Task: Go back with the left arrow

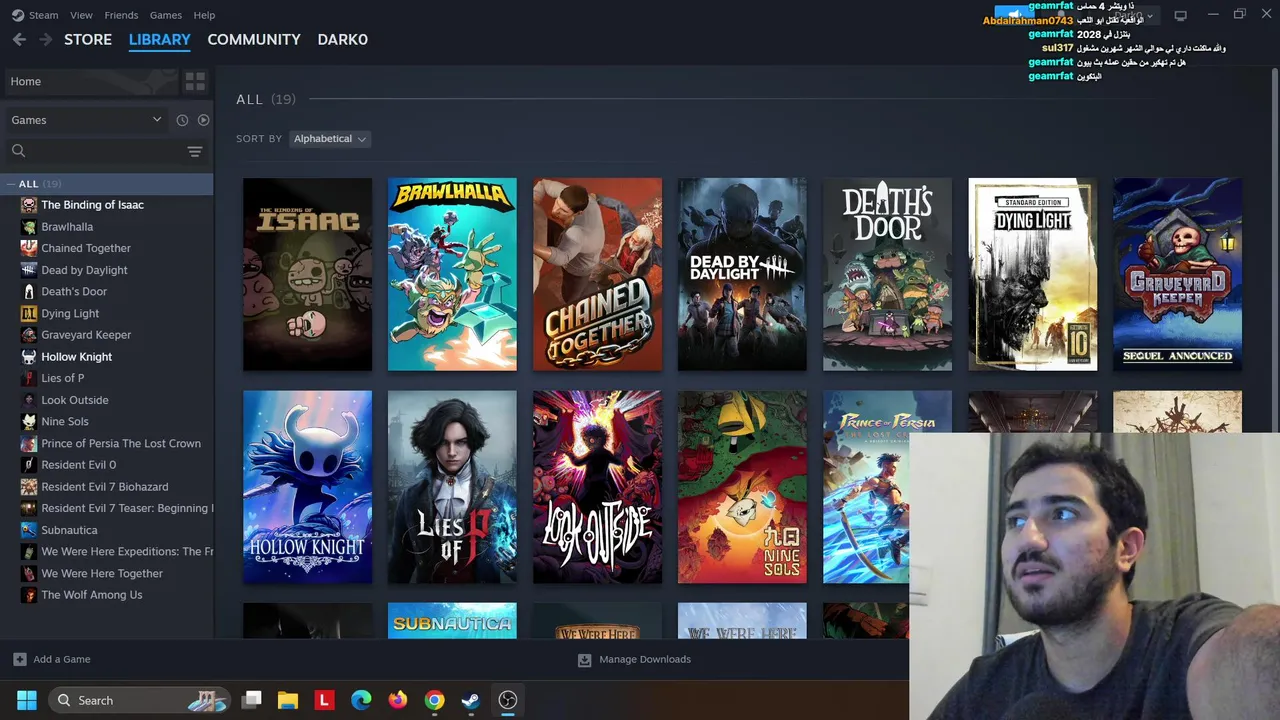Action: (19, 39)
